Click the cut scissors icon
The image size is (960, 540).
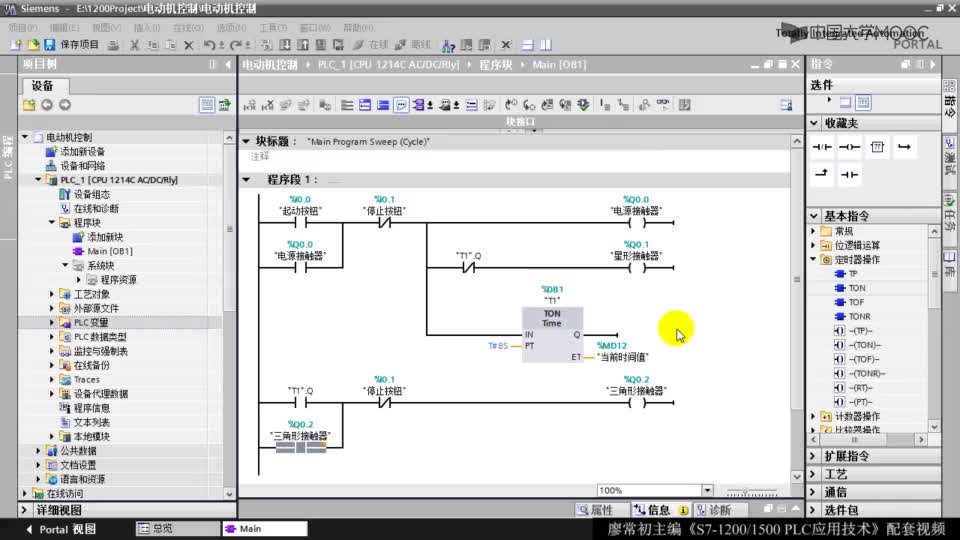(134, 45)
